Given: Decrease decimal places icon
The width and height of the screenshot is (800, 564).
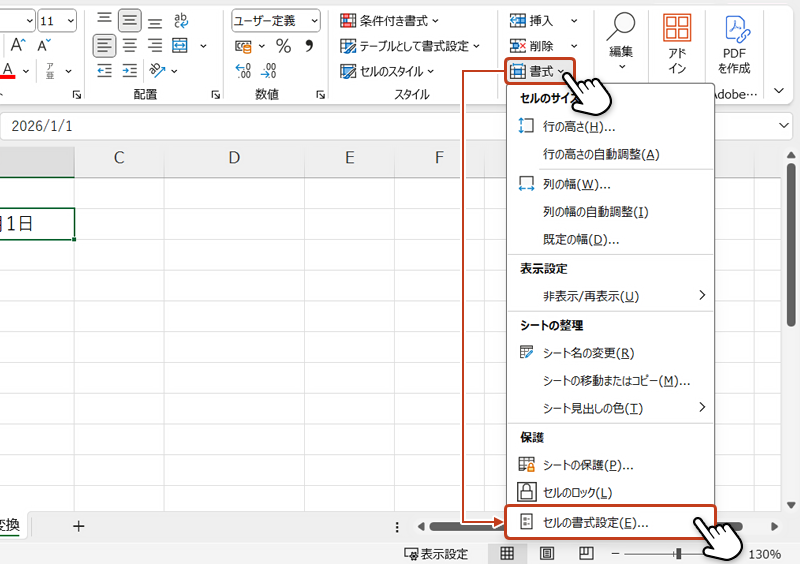Looking at the screenshot, I should click(x=268, y=70).
